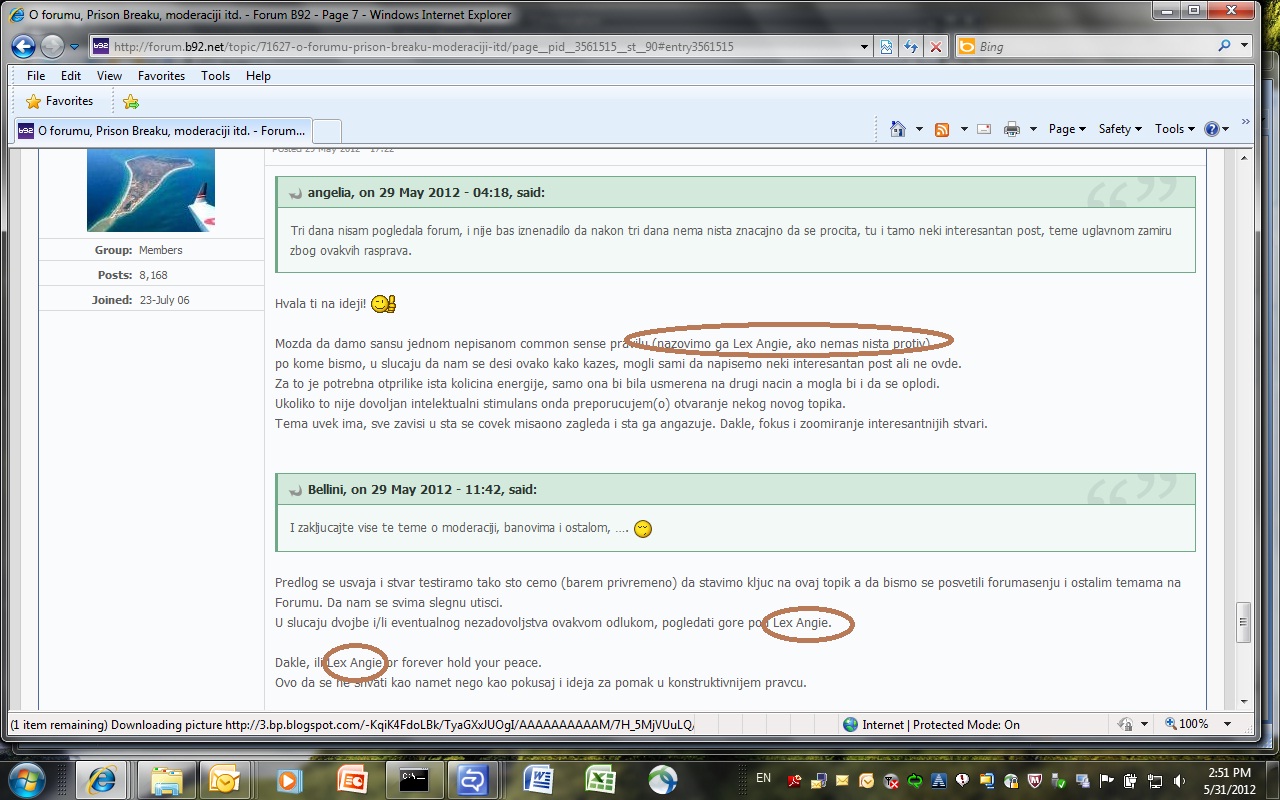
Task: Click the orange RSS Feeds icon
Action: [x=942, y=129]
